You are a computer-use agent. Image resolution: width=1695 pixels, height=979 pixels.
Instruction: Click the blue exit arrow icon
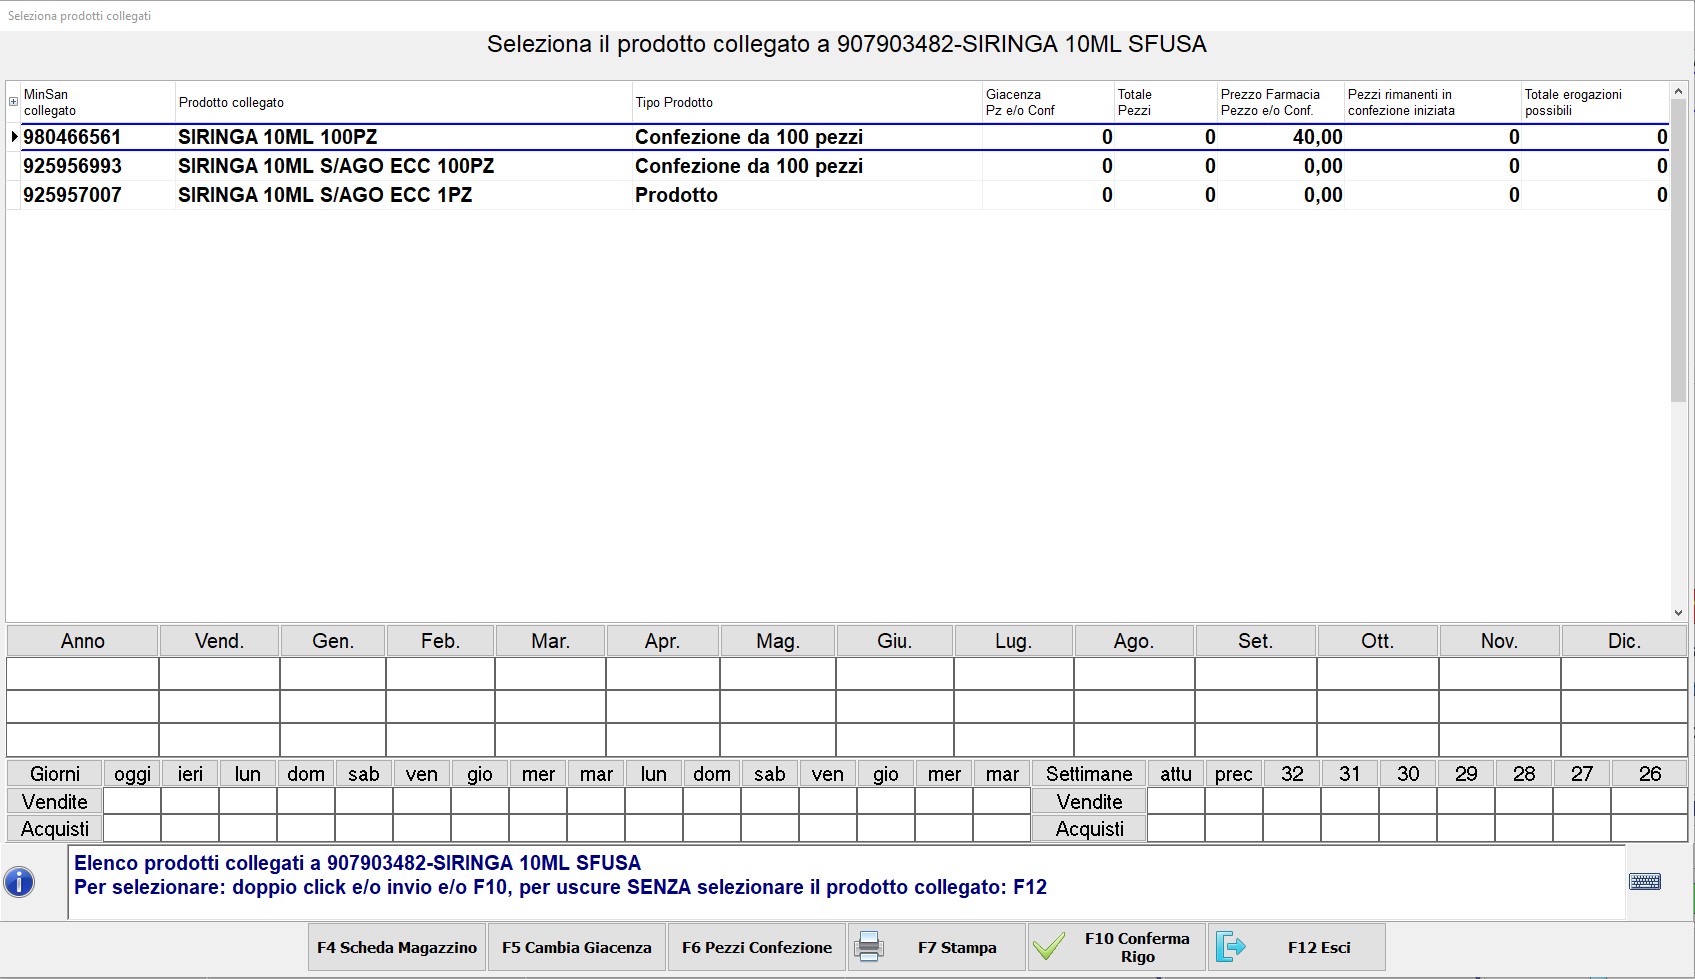[x=1230, y=947]
